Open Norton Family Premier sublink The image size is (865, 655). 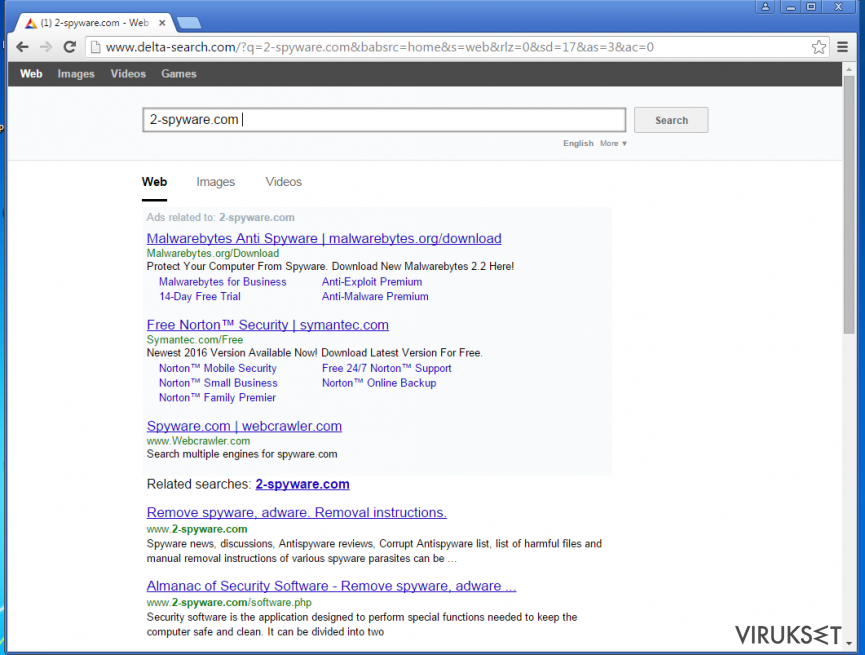pyautogui.click(x=217, y=398)
